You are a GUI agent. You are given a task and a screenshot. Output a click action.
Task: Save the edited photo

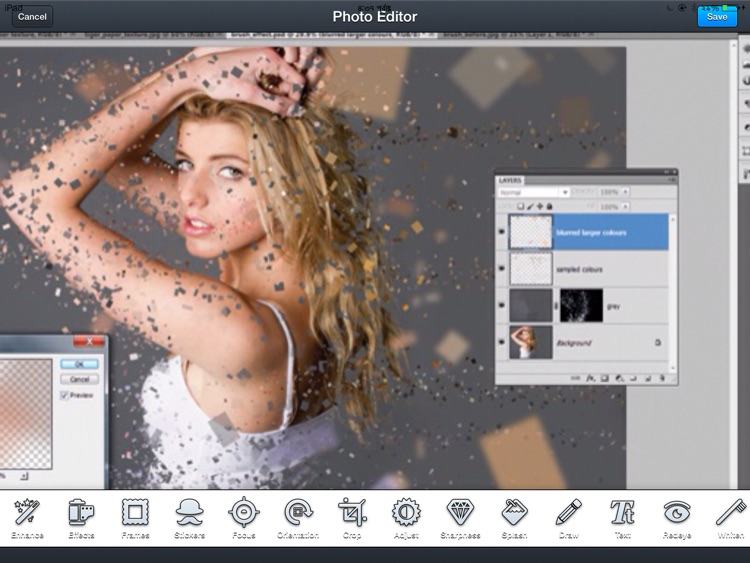[x=717, y=16]
